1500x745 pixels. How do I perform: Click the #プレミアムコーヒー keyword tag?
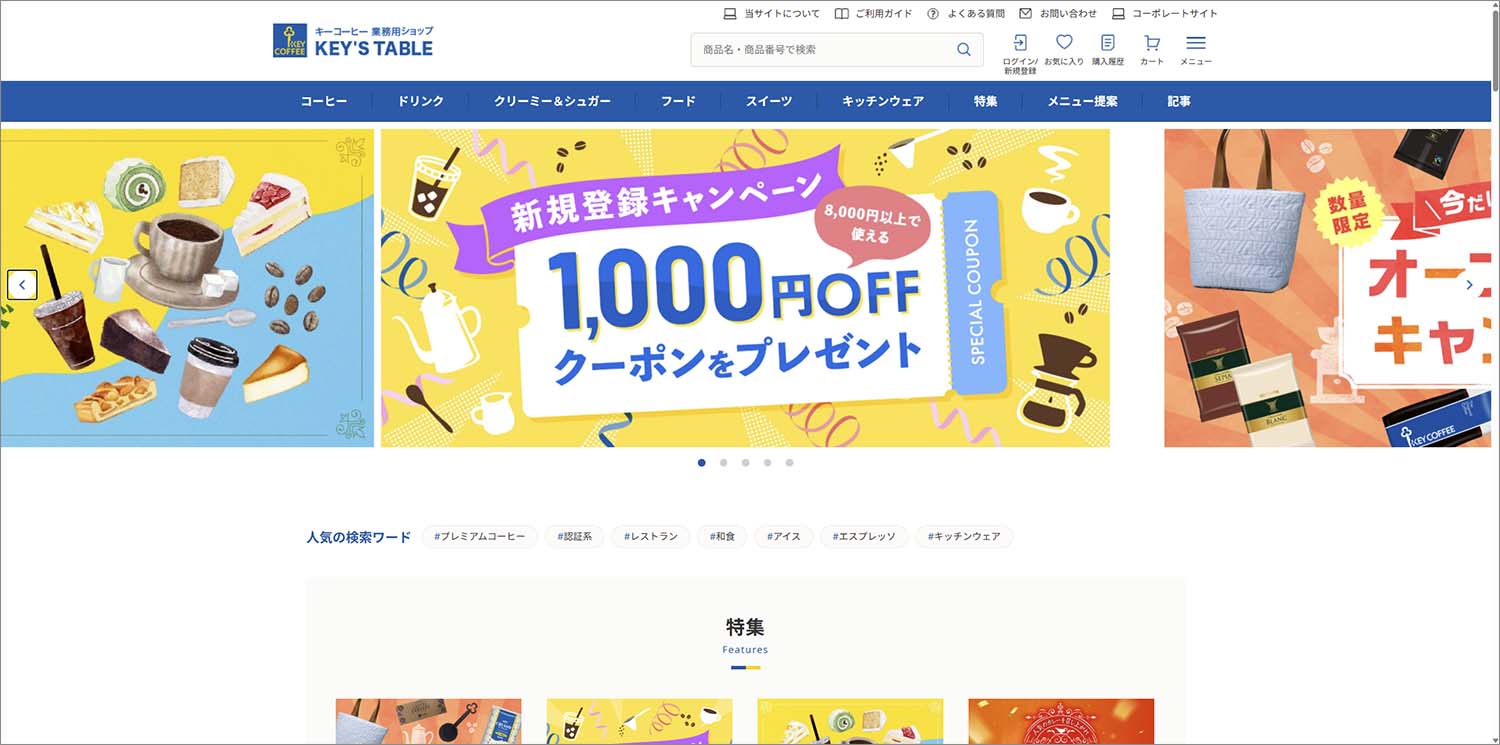point(480,537)
